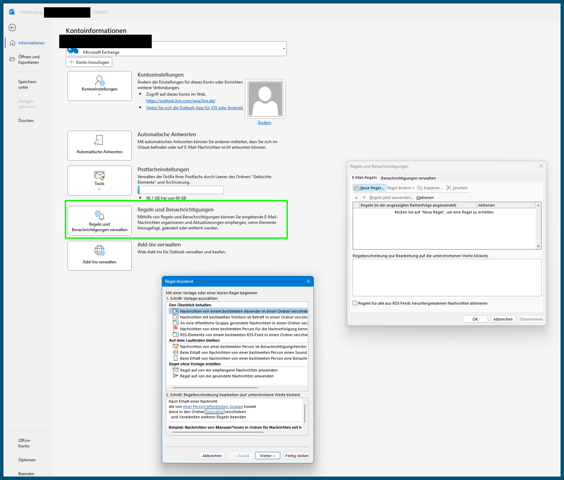Open Kontoeinstellungen tile with person icon
This screenshot has width=564, height=480.
(x=99, y=86)
